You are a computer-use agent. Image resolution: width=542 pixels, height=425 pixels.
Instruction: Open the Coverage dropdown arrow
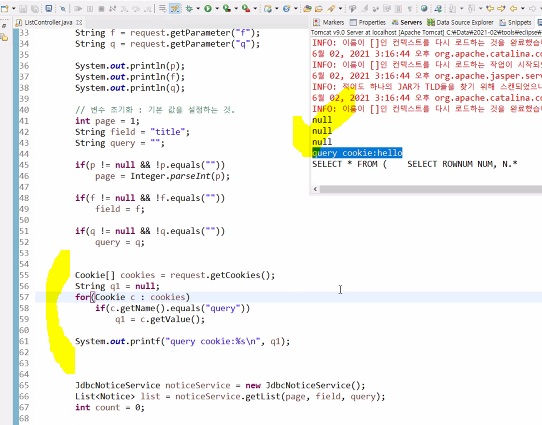point(236,9)
